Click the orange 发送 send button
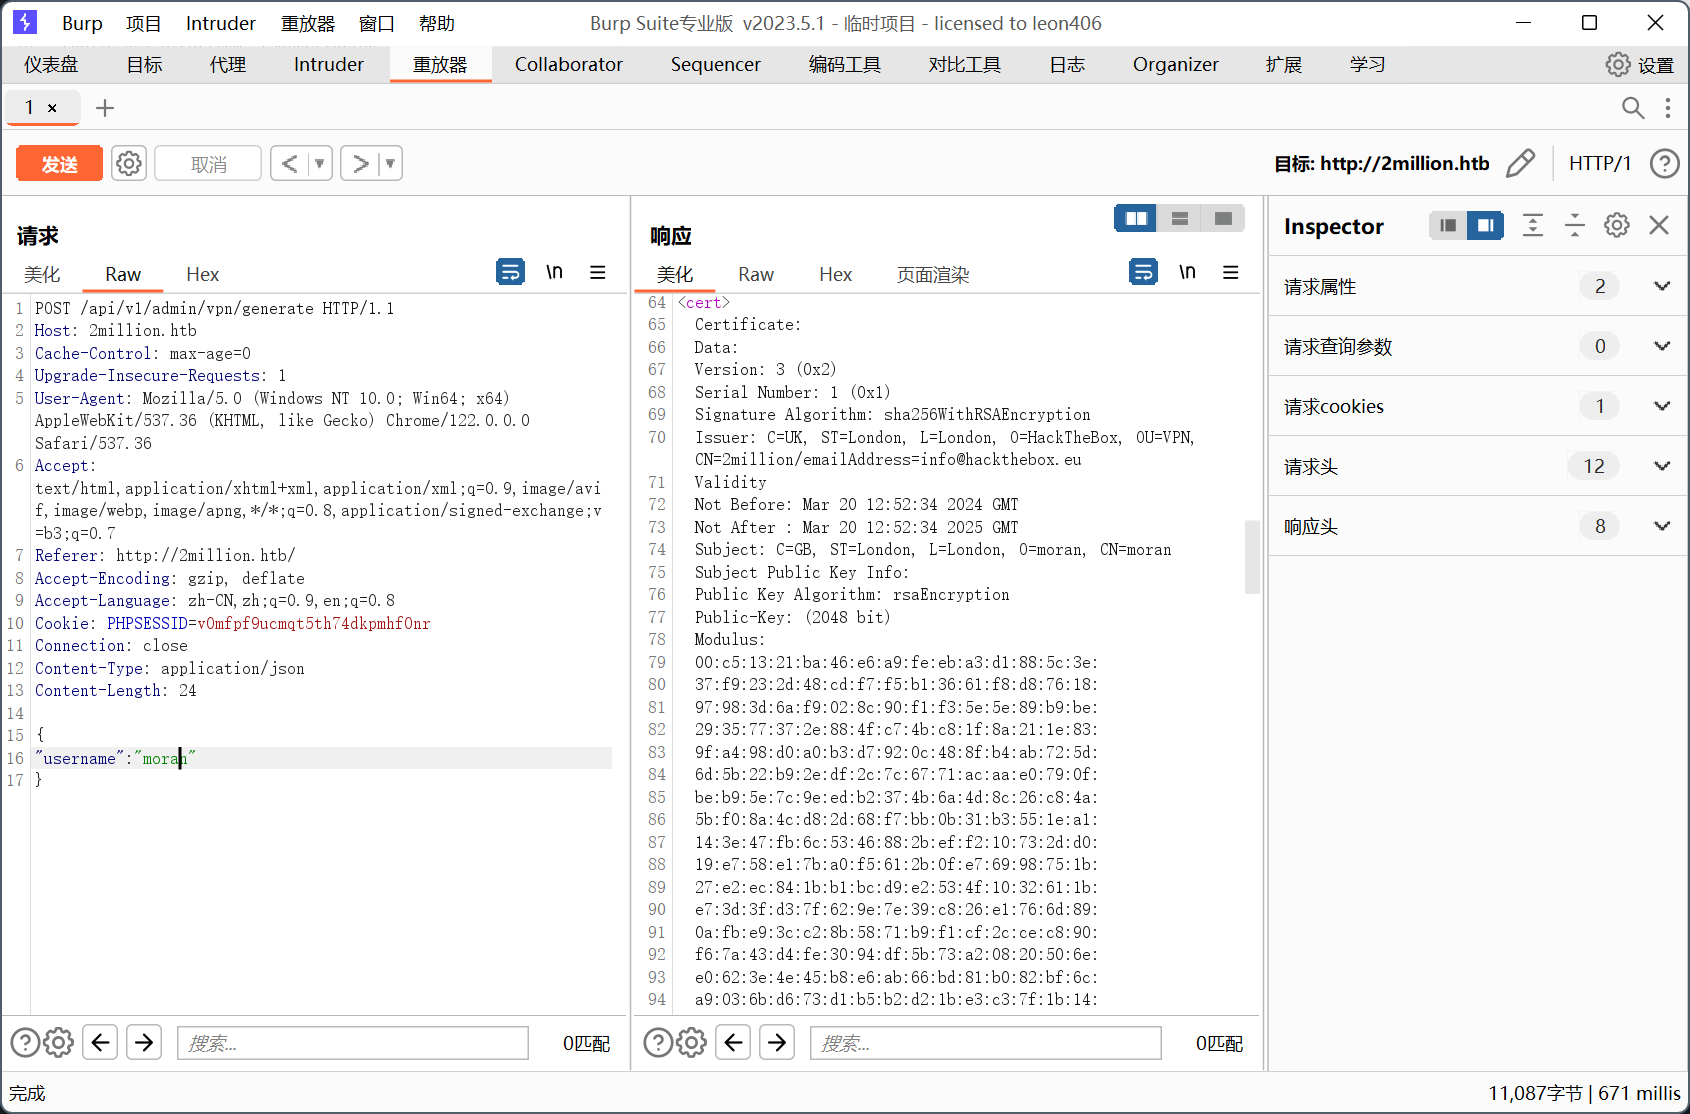The height and width of the screenshot is (1114, 1690). (x=59, y=163)
